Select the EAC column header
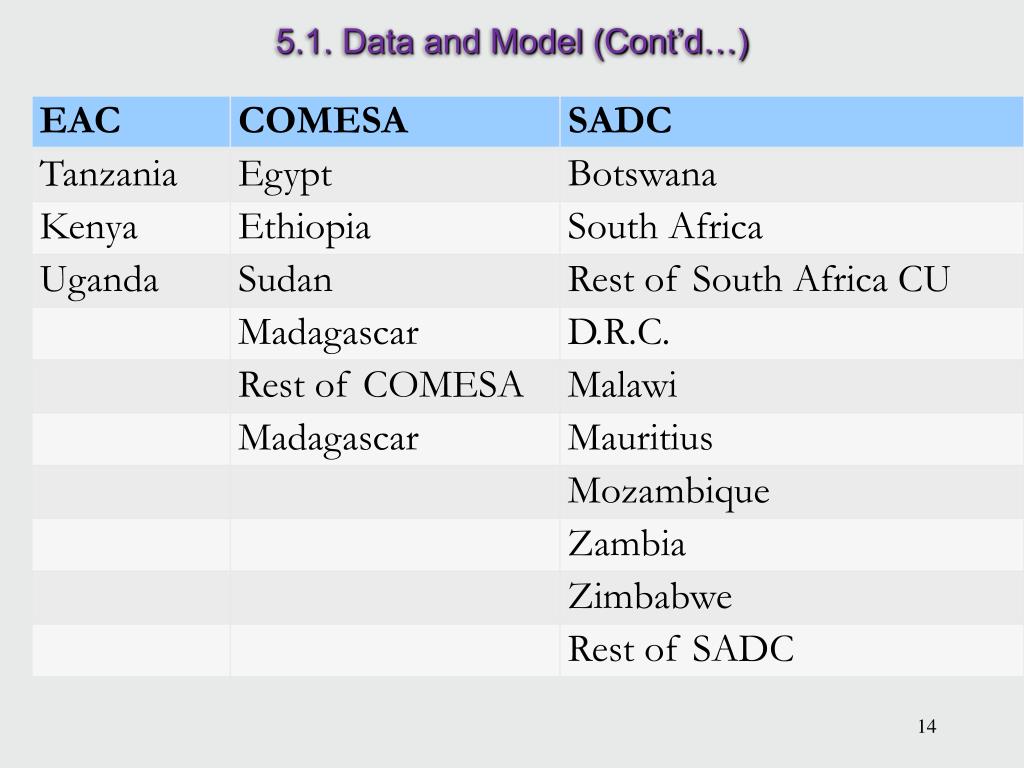This screenshot has height=768, width=1024. [x=131, y=121]
